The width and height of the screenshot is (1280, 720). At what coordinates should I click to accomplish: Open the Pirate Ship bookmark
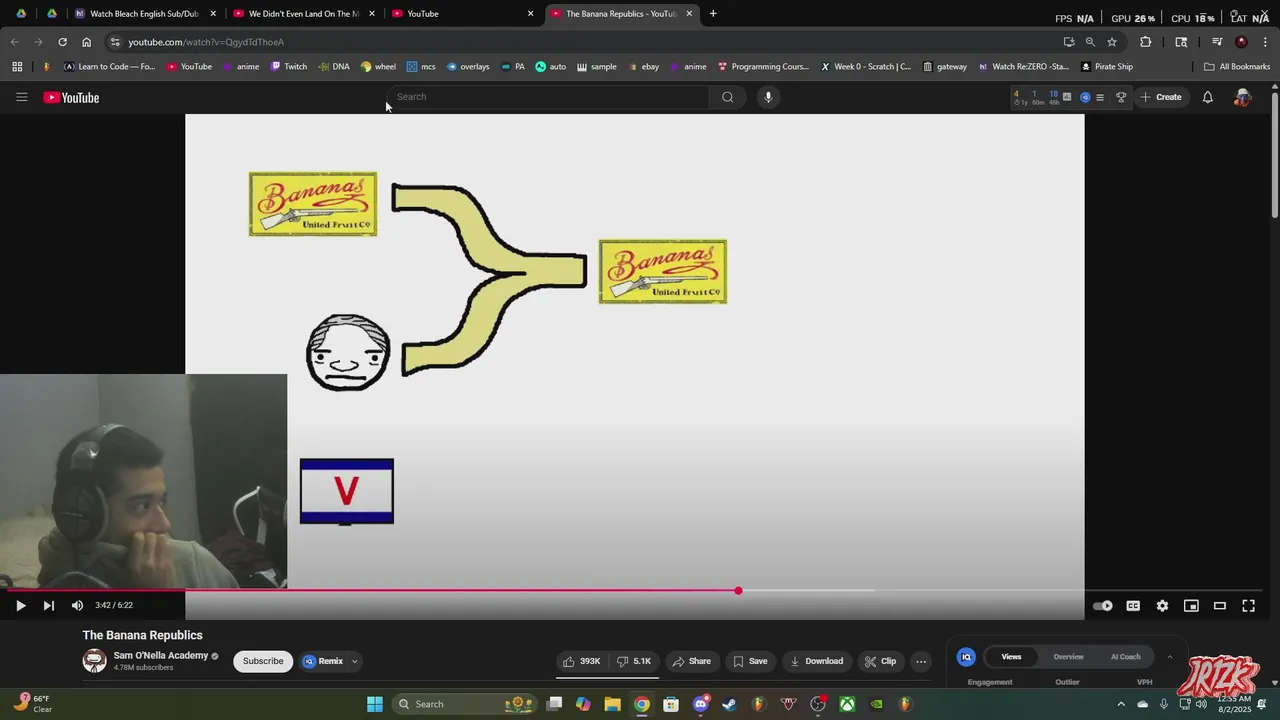tap(1107, 67)
